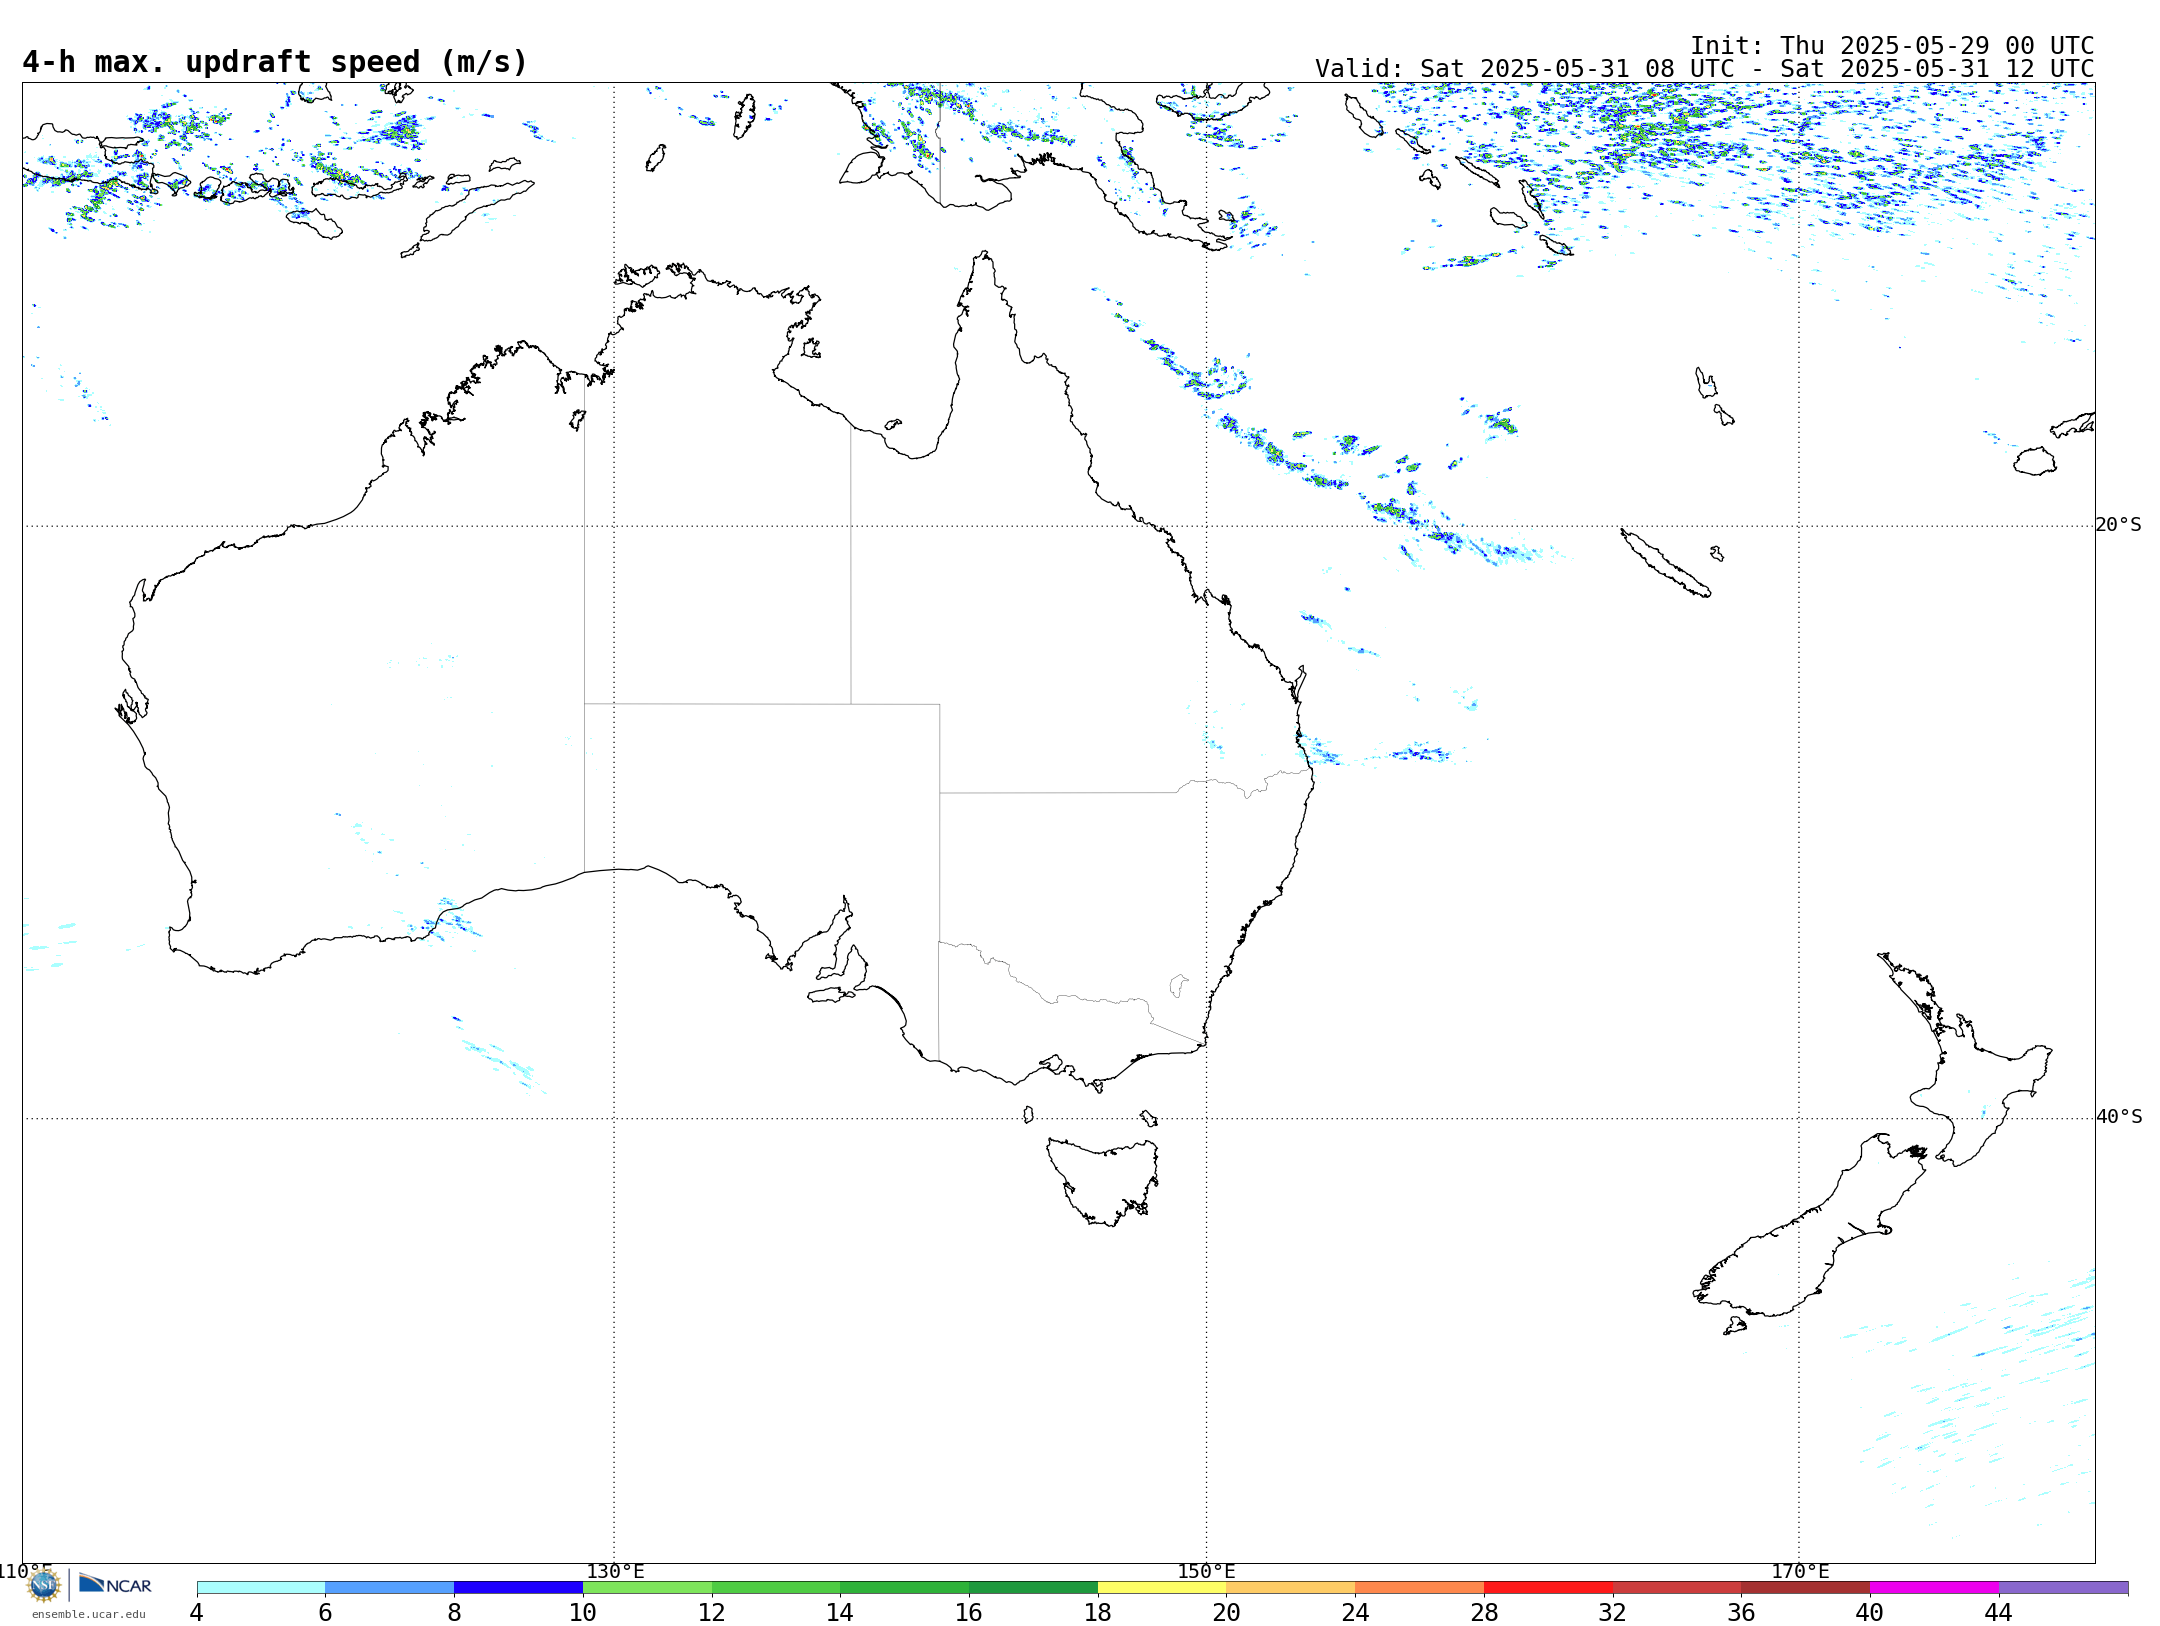Click the Valid time range text line
Image resolution: width=2160 pixels, height=1626 pixels.
pyautogui.click(x=1704, y=69)
